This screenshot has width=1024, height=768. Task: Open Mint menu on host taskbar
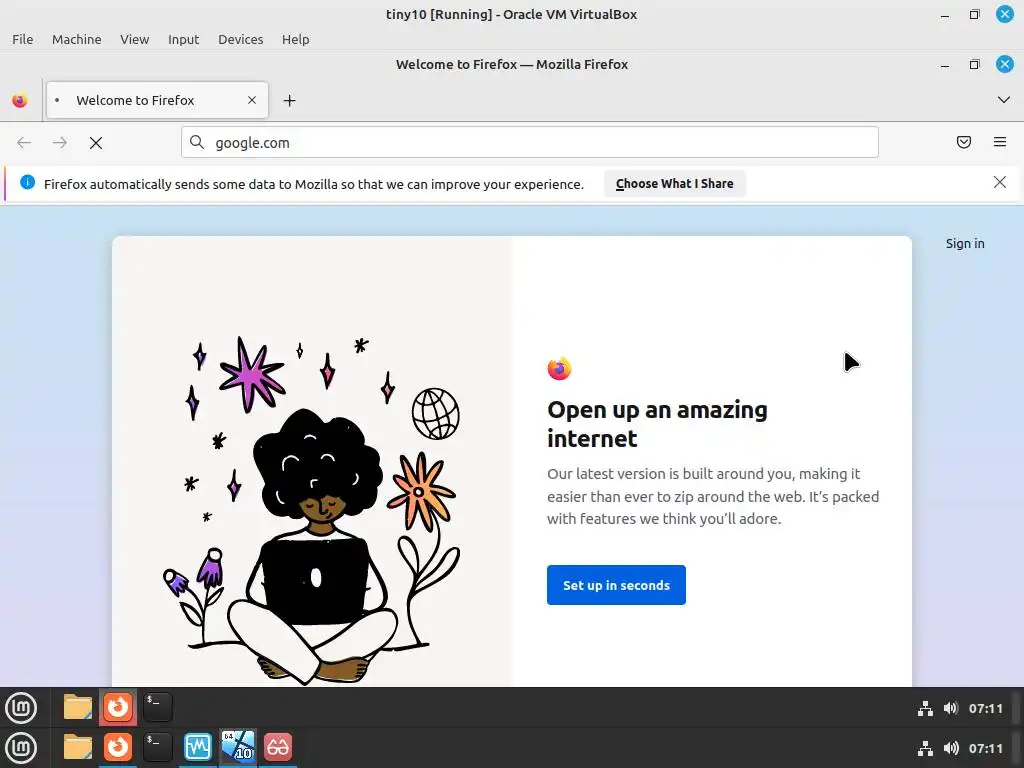21,748
